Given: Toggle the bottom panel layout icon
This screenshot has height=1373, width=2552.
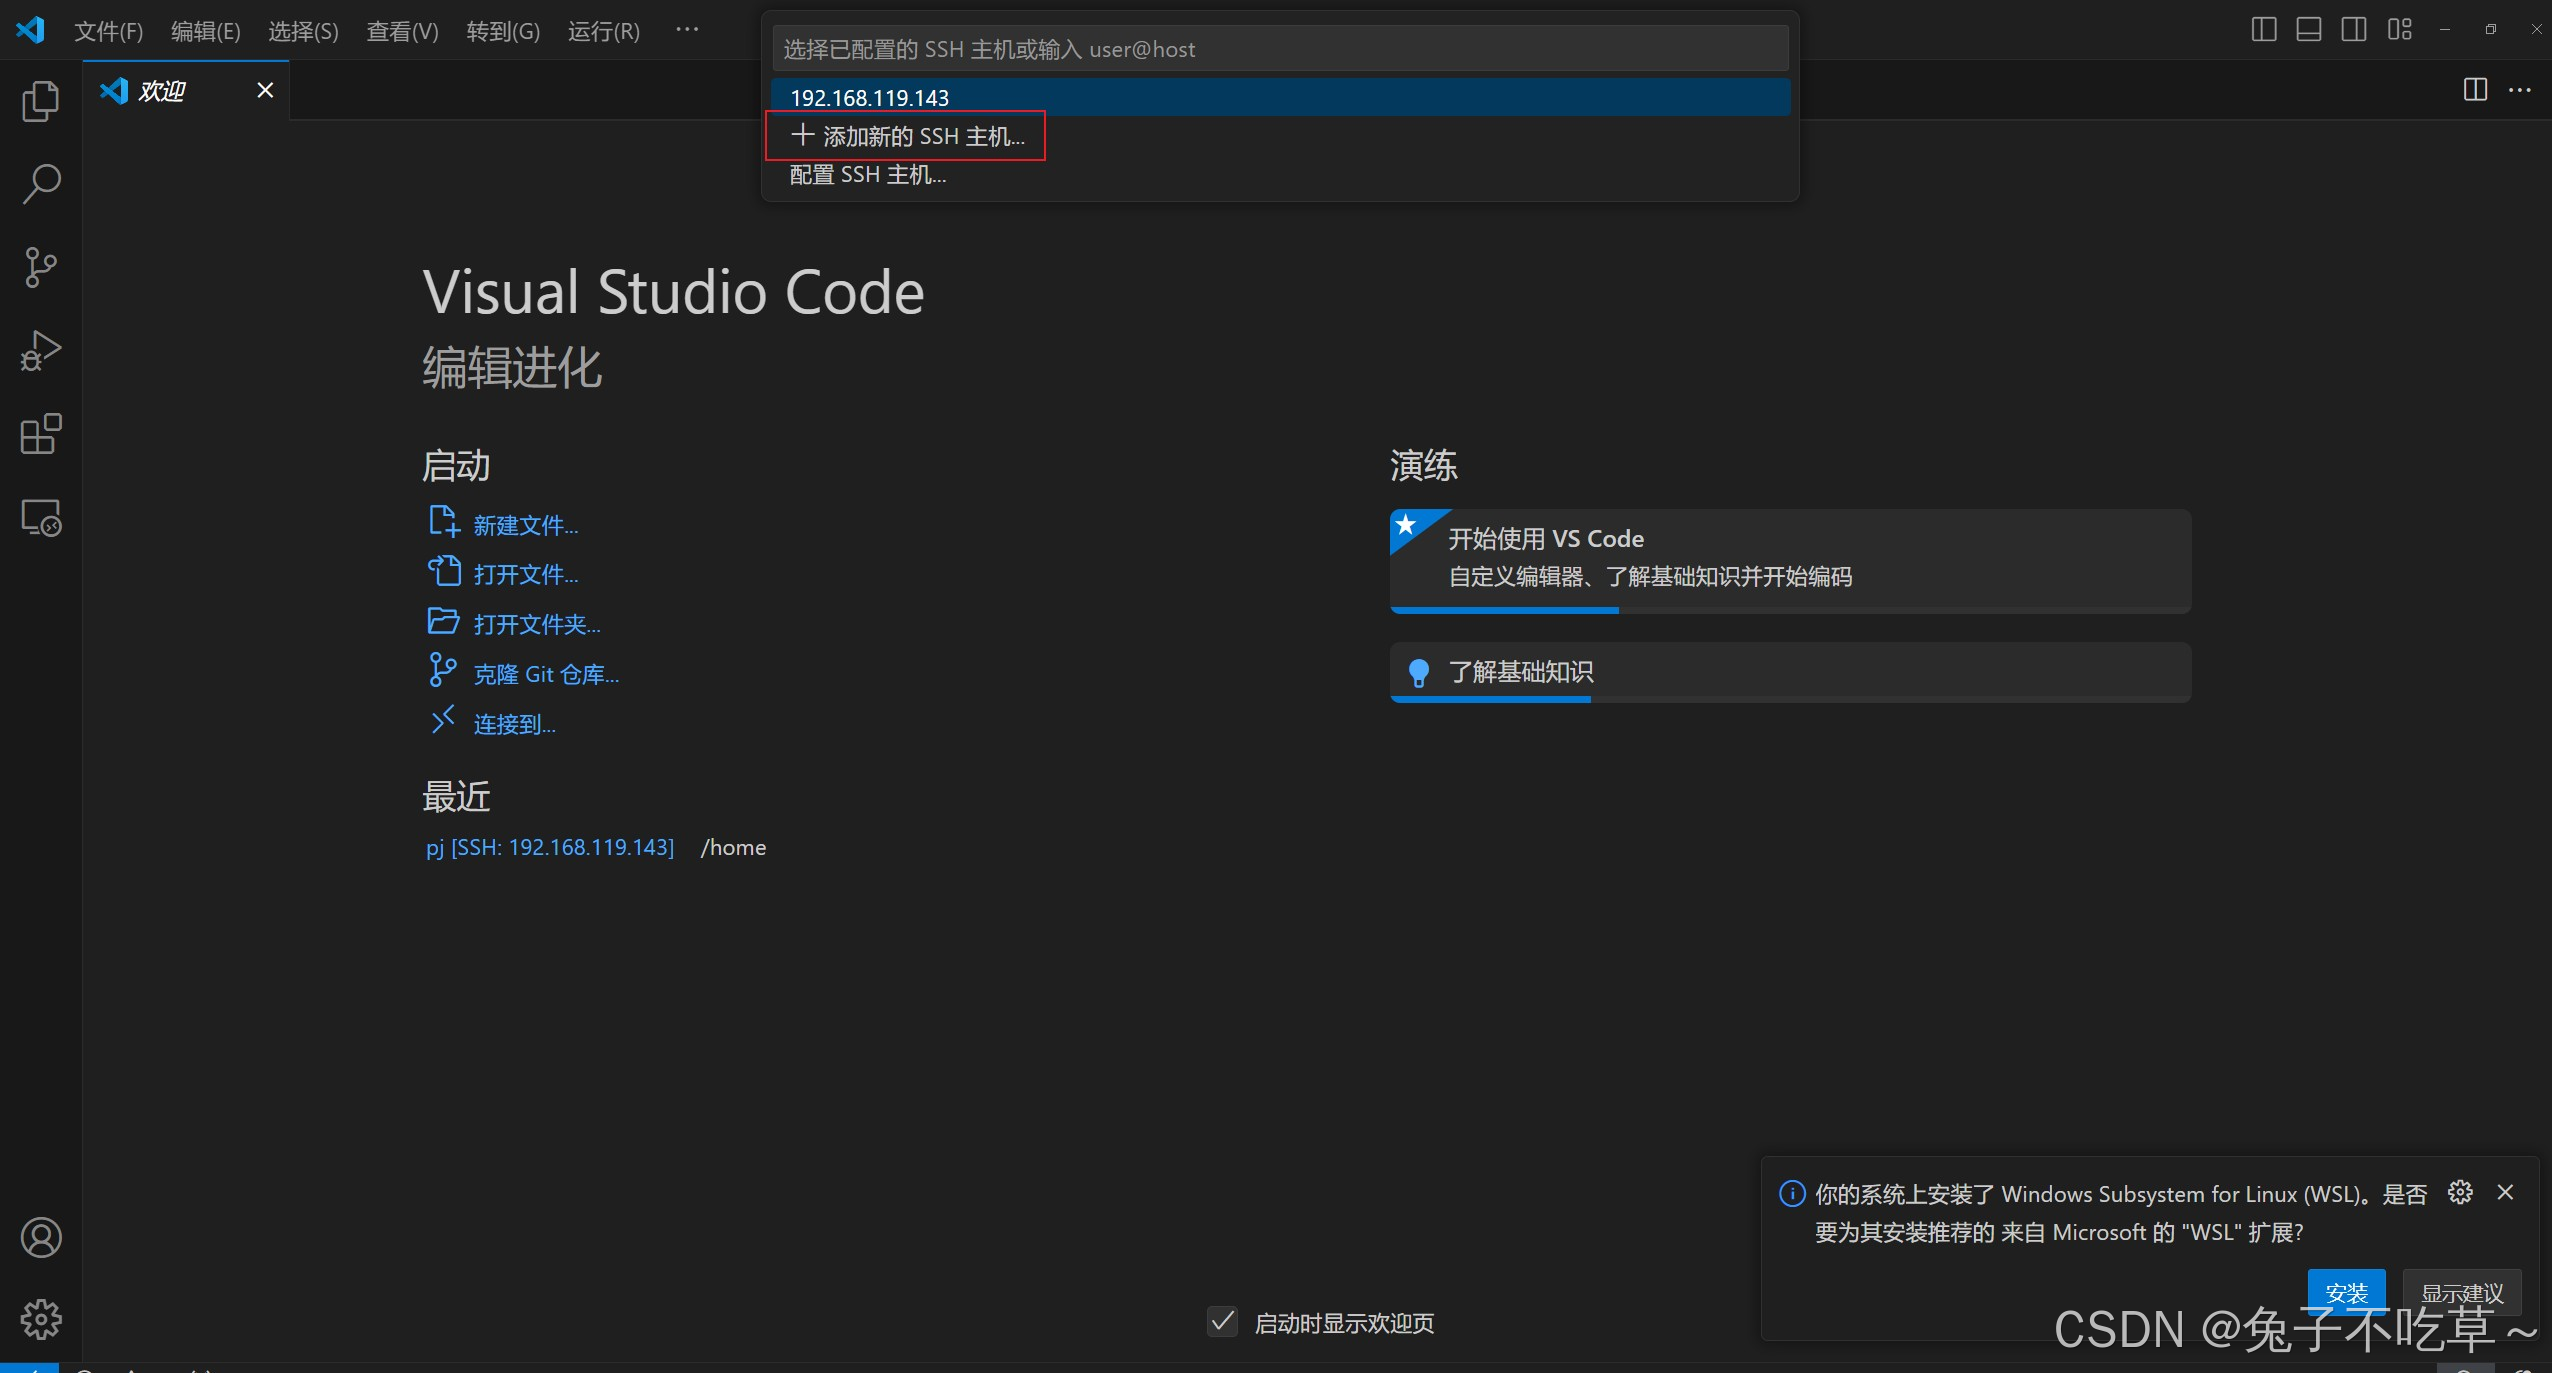Looking at the screenshot, I should click(2309, 30).
